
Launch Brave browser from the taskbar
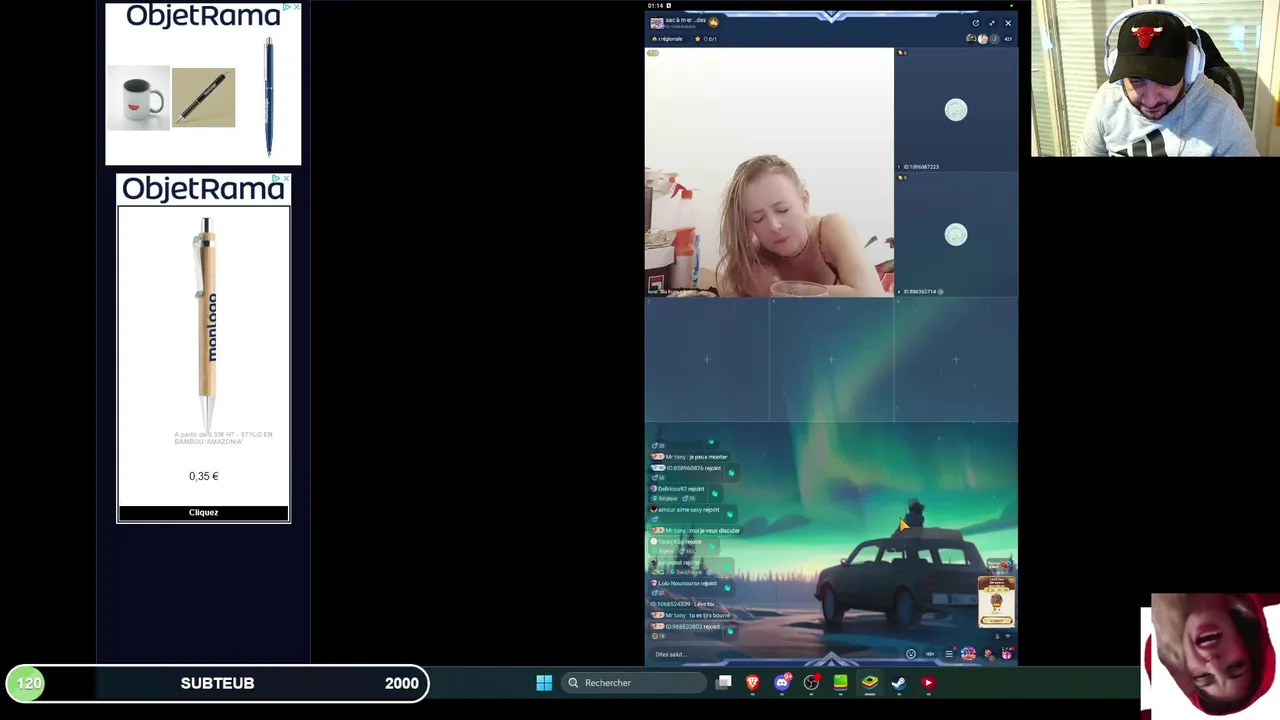coord(753,683)
